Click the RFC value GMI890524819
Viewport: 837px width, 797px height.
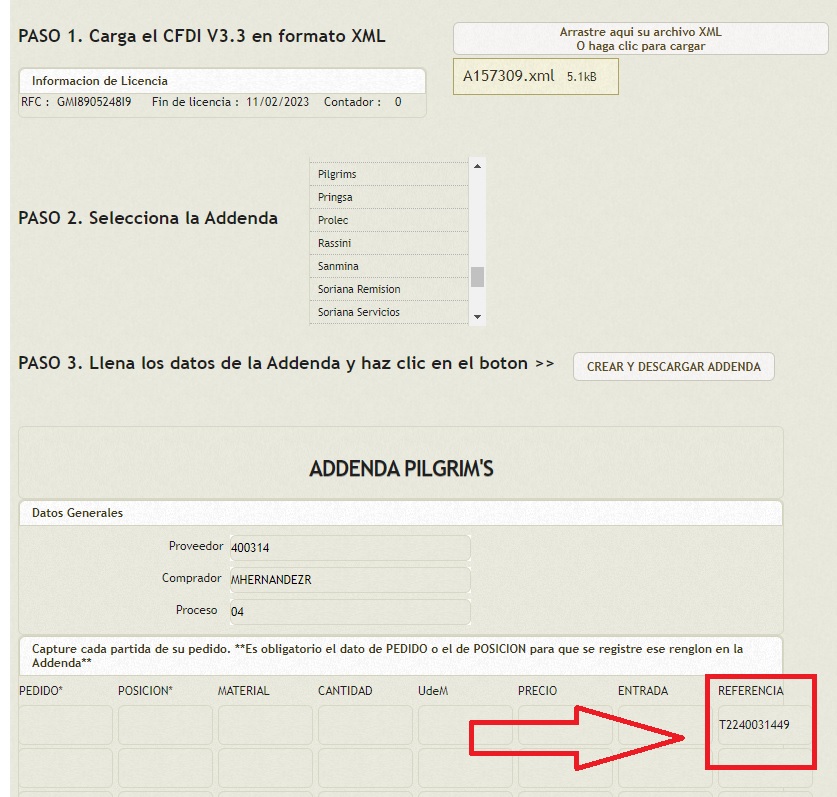pyautogui.click(x=94, y=102)
